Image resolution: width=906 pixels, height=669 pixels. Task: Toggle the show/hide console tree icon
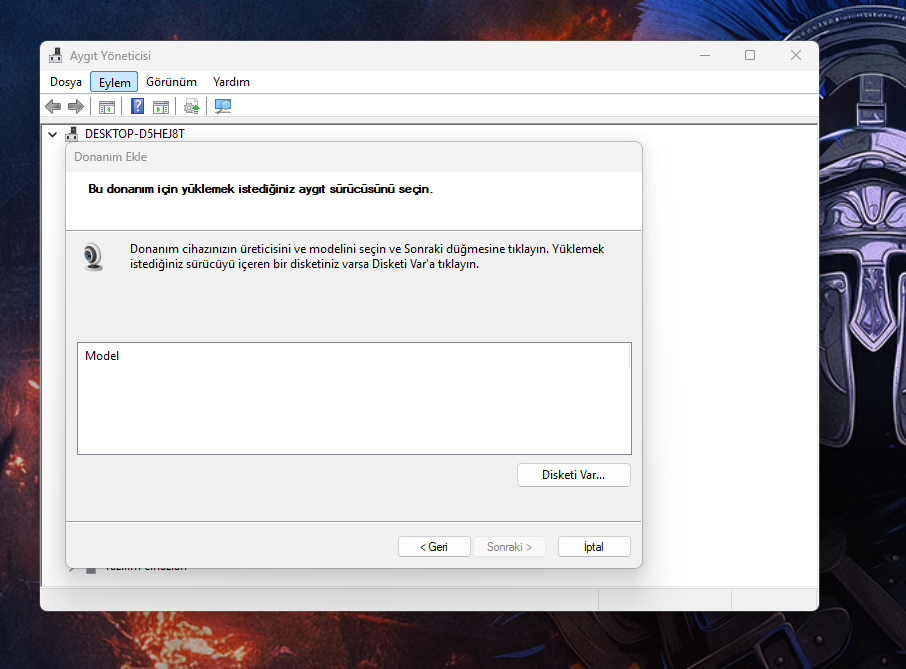107,107
